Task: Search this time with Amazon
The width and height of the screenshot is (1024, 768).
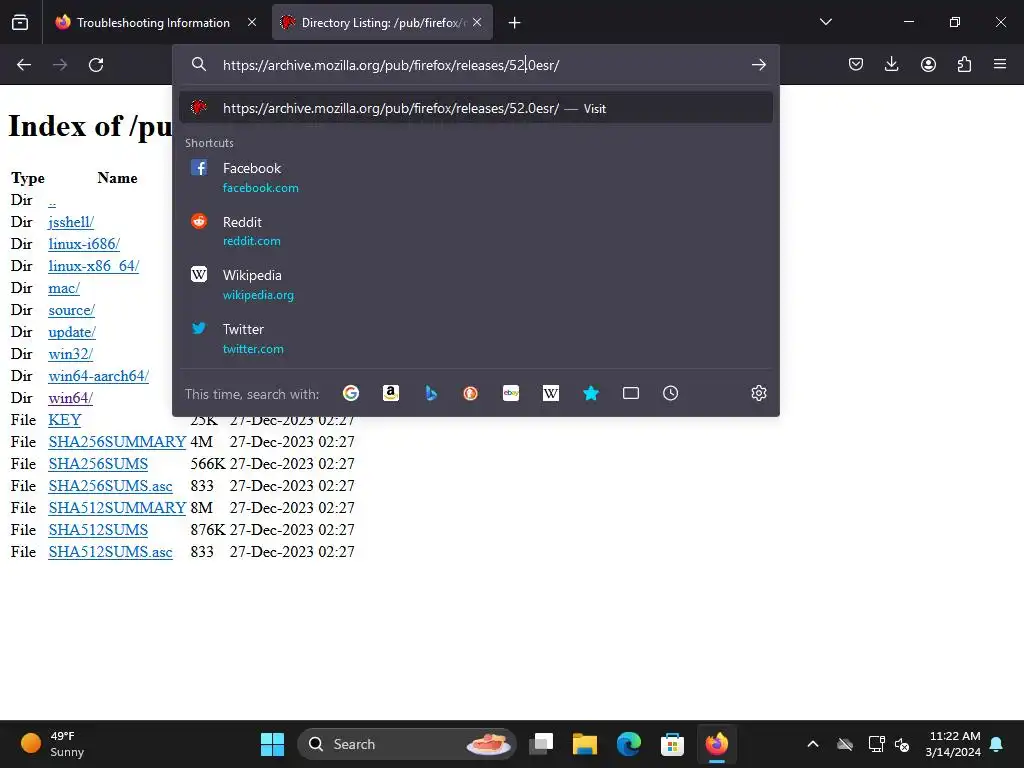Action: click(x=391, y=393)
